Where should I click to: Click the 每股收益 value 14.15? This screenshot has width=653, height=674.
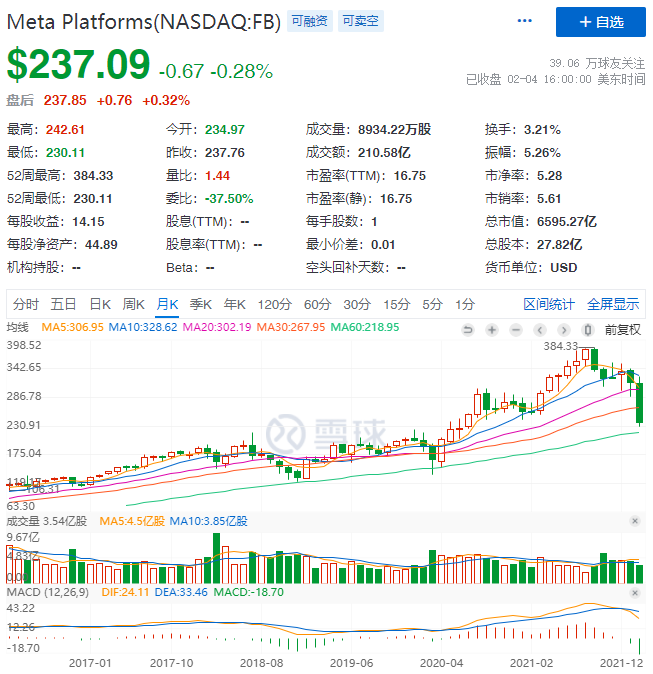coord(88,221)
